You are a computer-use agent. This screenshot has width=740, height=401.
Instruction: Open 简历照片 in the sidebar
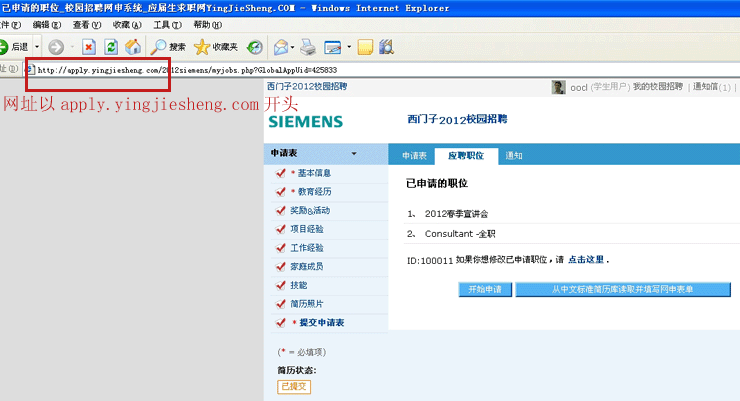tap(307, 304)
